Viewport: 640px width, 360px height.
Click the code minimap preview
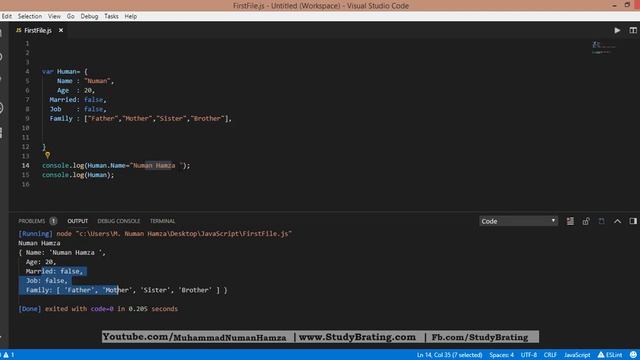[603, 47]
